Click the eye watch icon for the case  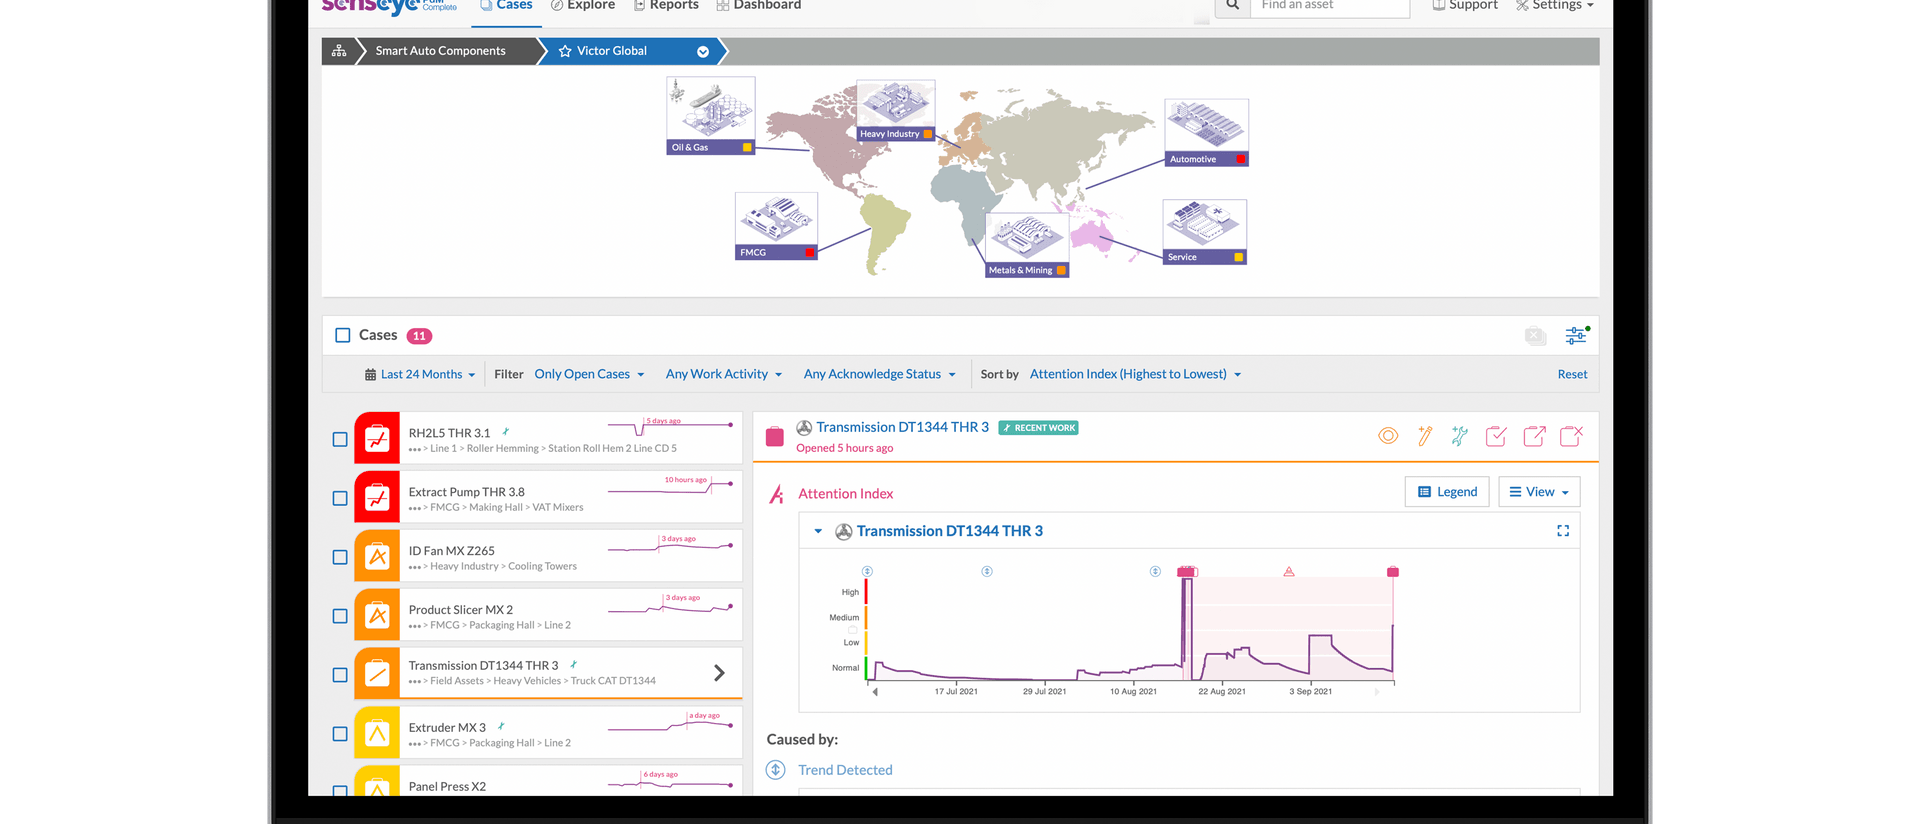[1388, 436]
